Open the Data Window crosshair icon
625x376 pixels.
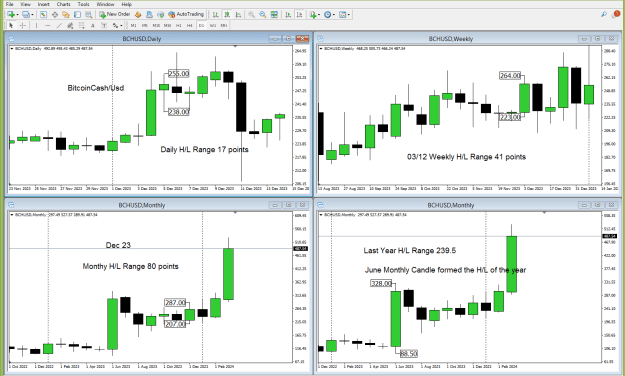55,14
